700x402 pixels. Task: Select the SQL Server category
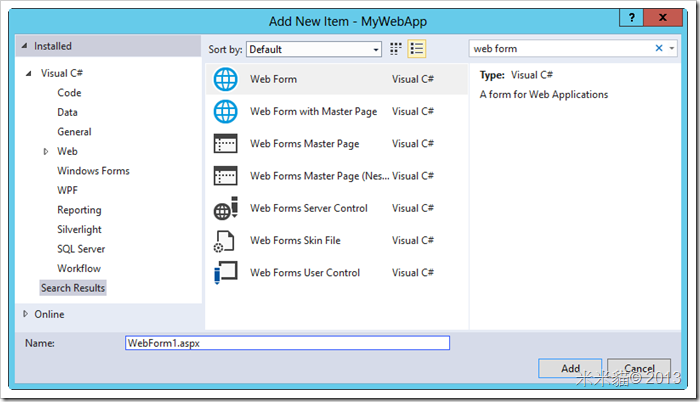tap(81, 249)
